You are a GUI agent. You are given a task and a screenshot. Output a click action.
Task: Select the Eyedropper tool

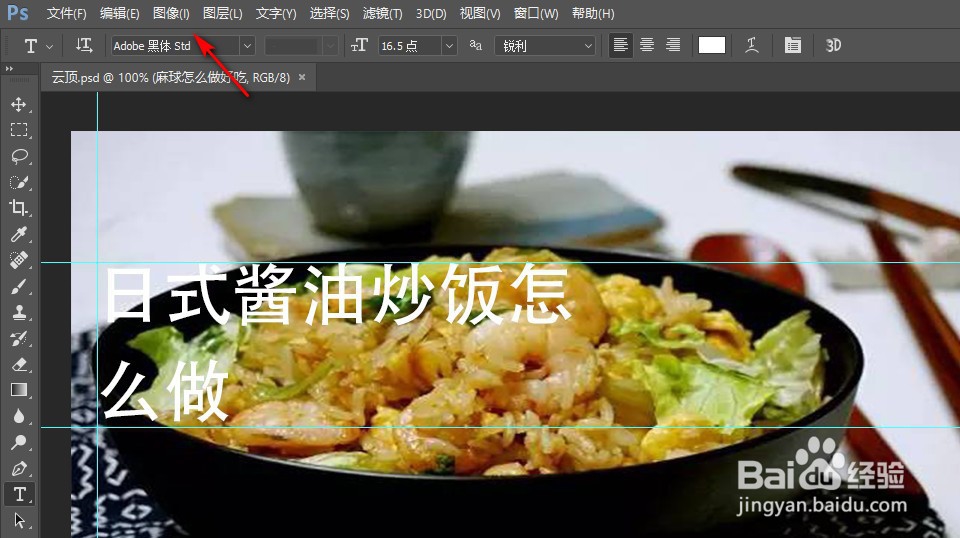click(x=18, y=234)
